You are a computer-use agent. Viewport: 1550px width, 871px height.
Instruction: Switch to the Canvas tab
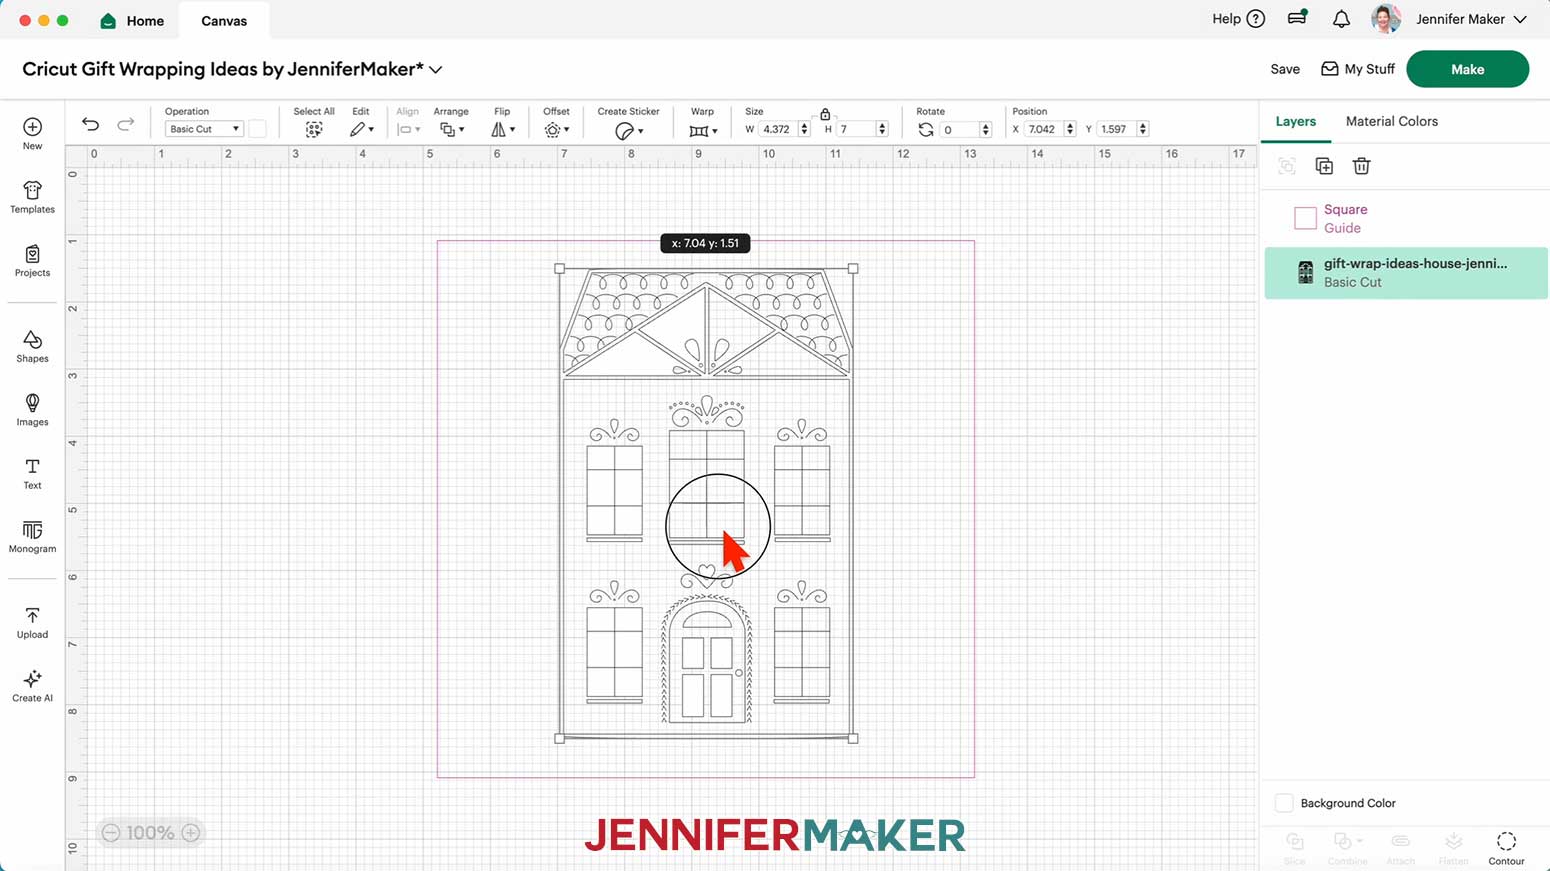[224, 21]
